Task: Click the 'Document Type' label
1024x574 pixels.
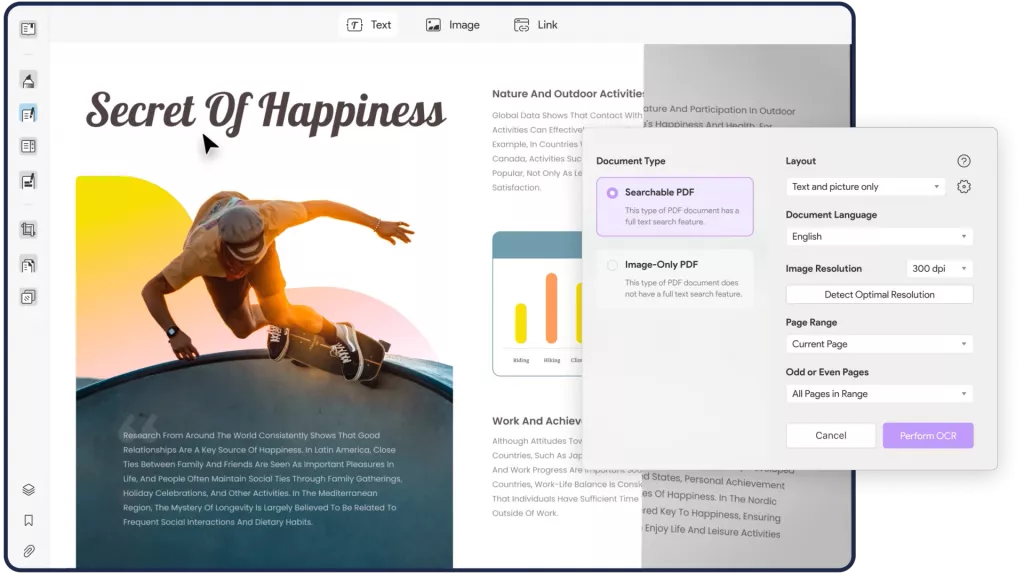Action: coord(631,161)
